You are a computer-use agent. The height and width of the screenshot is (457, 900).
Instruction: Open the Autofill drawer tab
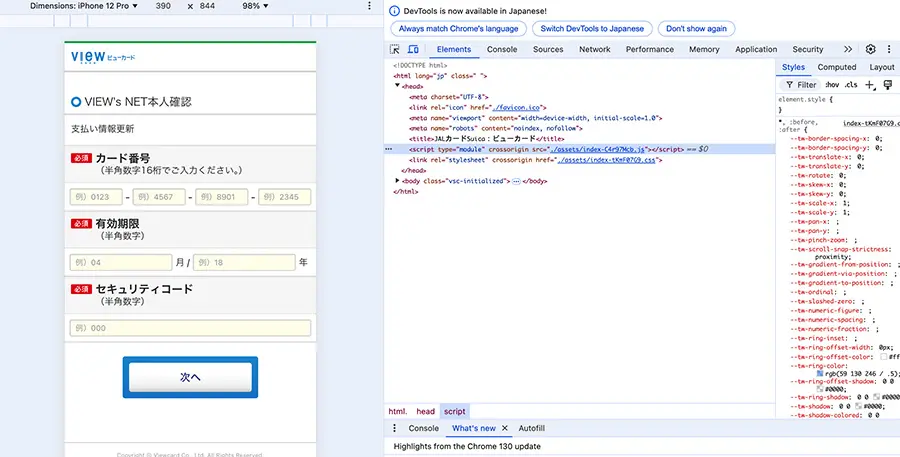pos(532,428)
